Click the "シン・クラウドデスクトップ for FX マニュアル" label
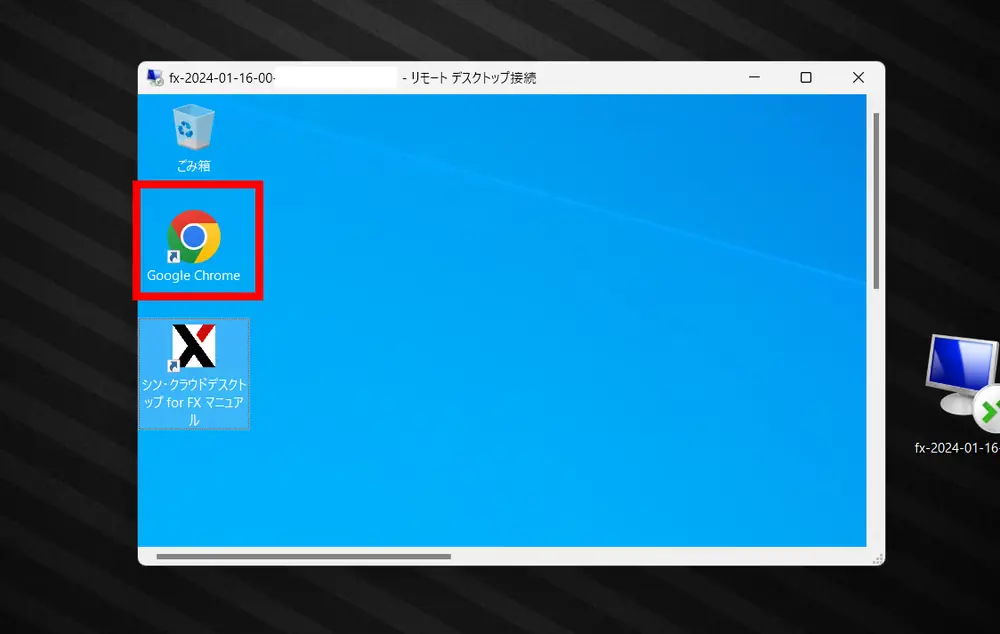The height and width of the screenshot is (634, 1000). pos(194,403)
